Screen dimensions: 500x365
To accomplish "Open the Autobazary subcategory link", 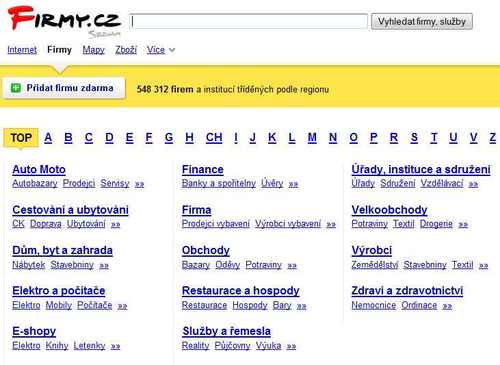I will pyautogui.click(x=35, y=183).
